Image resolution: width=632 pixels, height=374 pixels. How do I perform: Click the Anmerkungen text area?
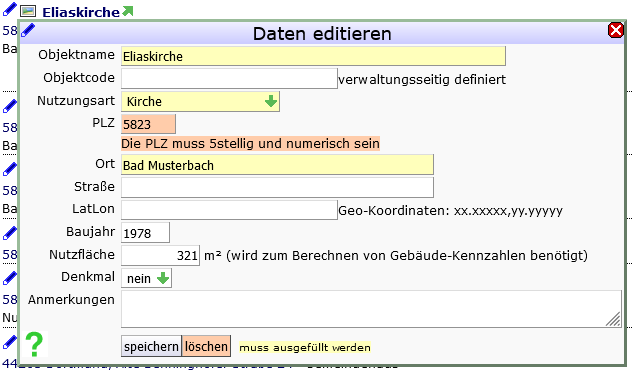371,309
